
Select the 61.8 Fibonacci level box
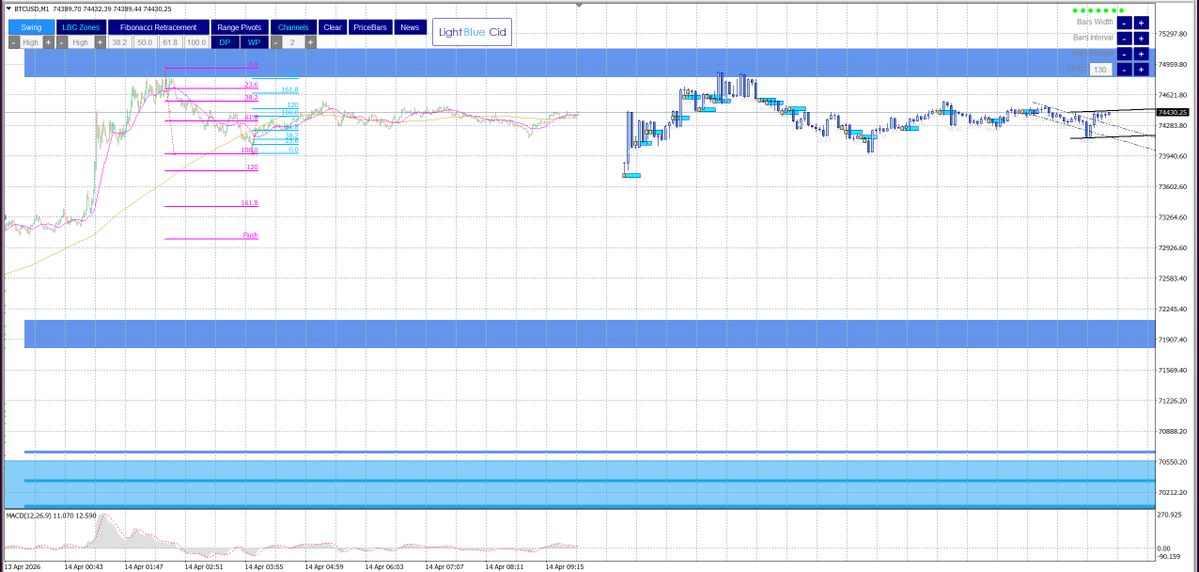point(171,42)
